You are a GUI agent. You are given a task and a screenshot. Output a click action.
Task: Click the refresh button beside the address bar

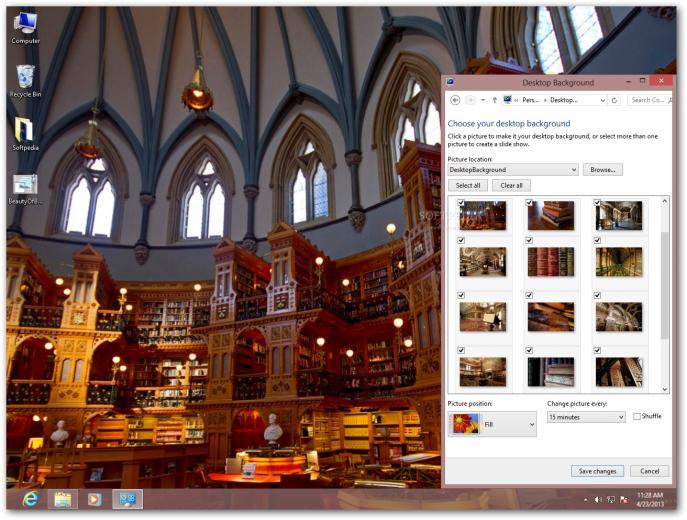[x=614, y=100]
